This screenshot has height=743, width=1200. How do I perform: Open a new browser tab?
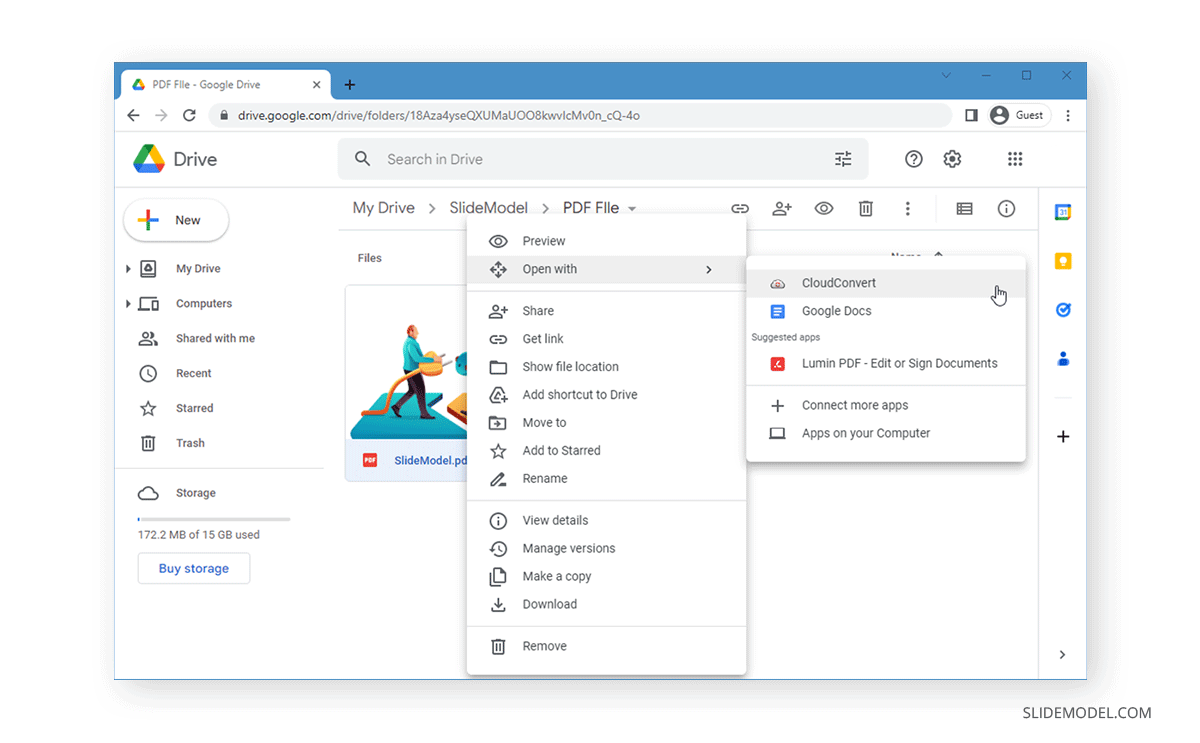(349, 84)
